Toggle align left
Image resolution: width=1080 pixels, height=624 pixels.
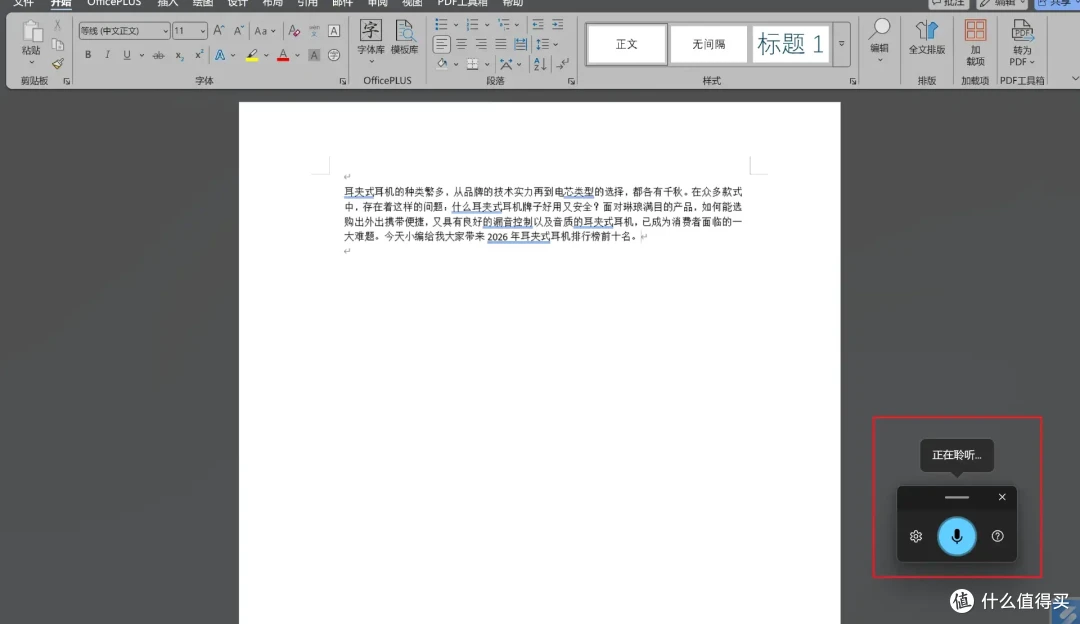tap(442, 44)
